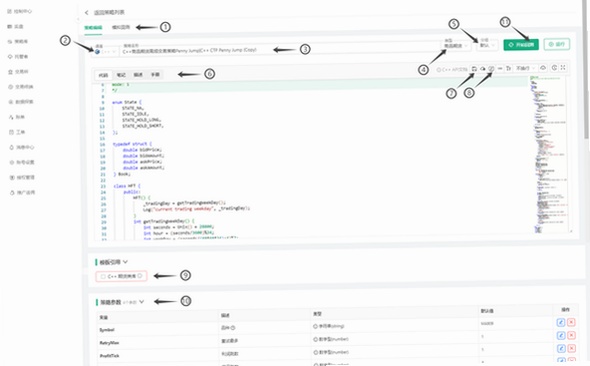Switch to the 模拟回测 tab
Image resolution: width=590 pixels, height=366 pixels.
point(121,27)
